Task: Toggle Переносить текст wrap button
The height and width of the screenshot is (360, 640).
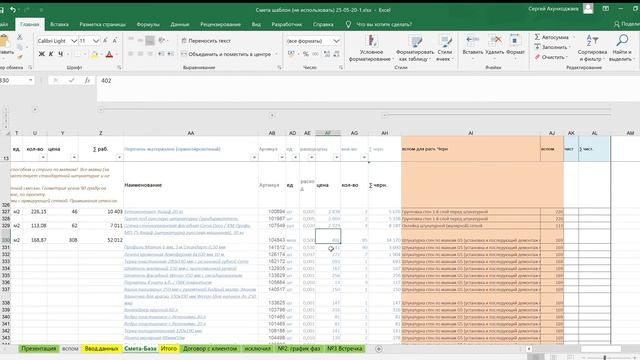Action: (x=206, y=40)
